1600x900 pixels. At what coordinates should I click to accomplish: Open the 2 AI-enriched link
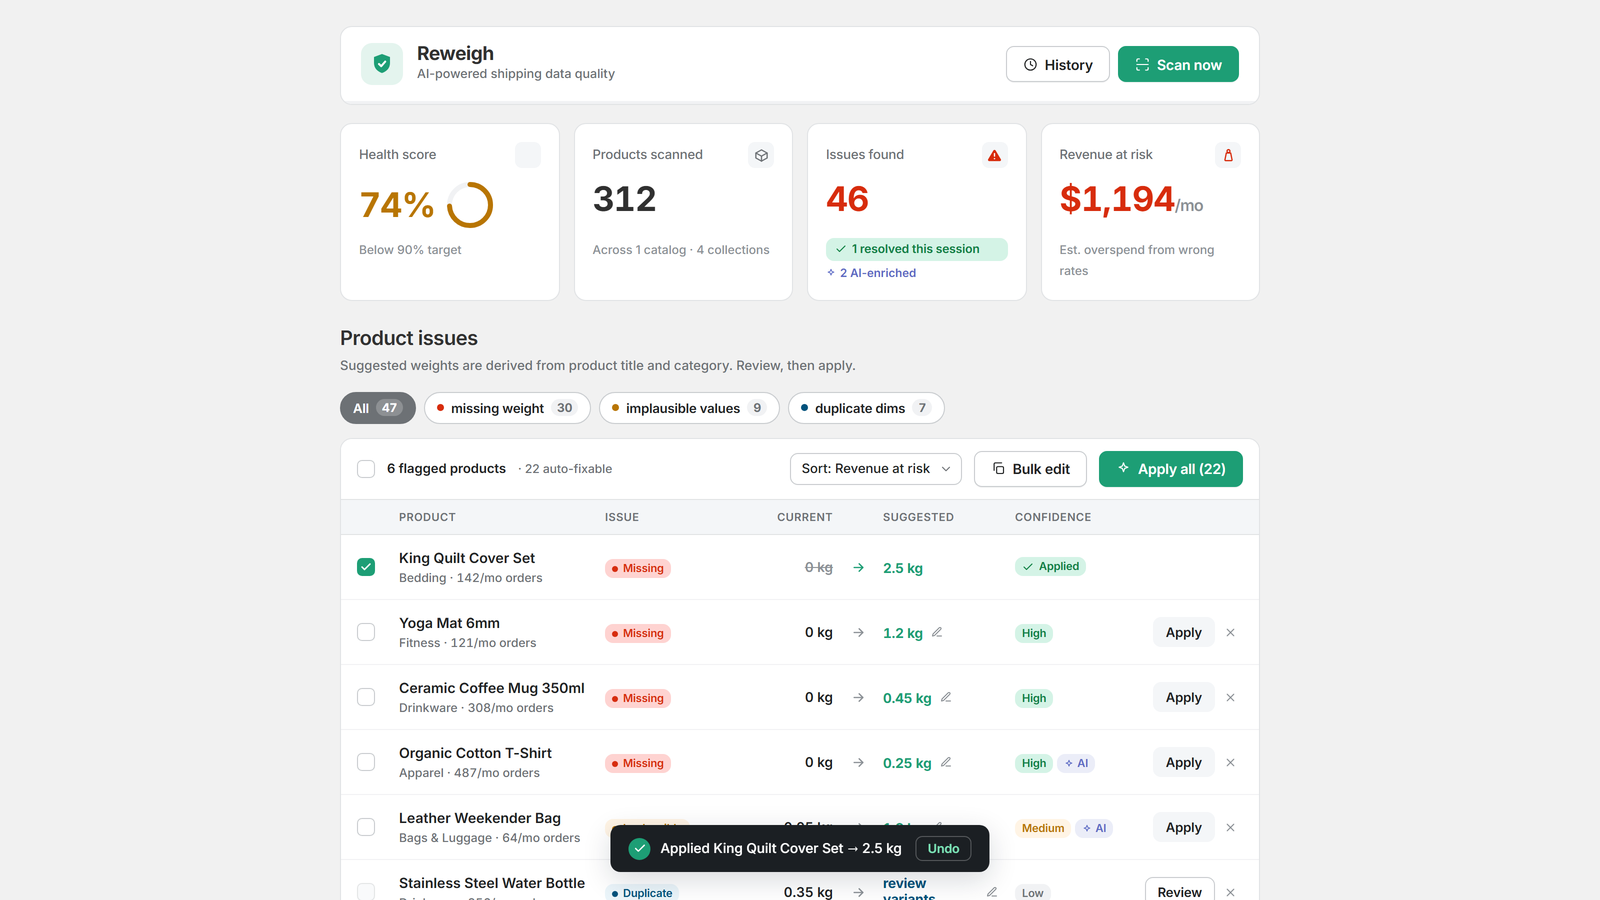871,273
